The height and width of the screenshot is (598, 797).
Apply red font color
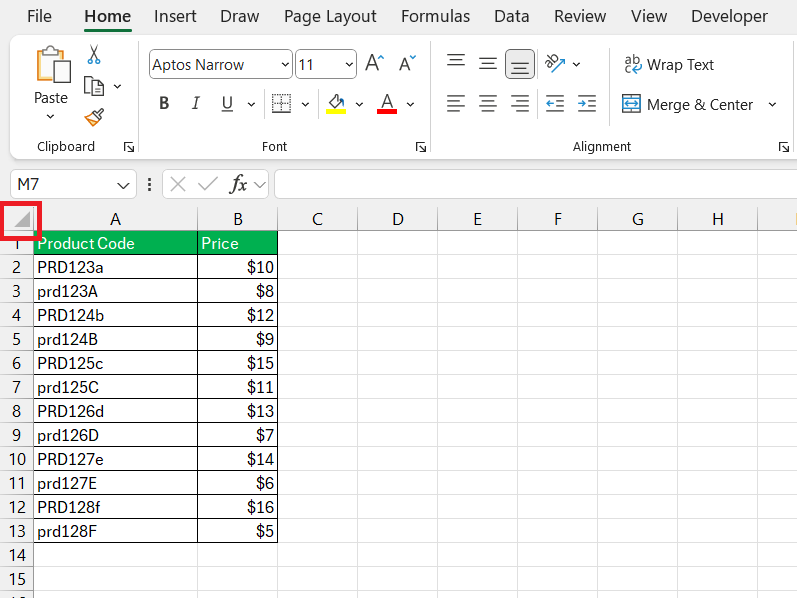(387, 104)
